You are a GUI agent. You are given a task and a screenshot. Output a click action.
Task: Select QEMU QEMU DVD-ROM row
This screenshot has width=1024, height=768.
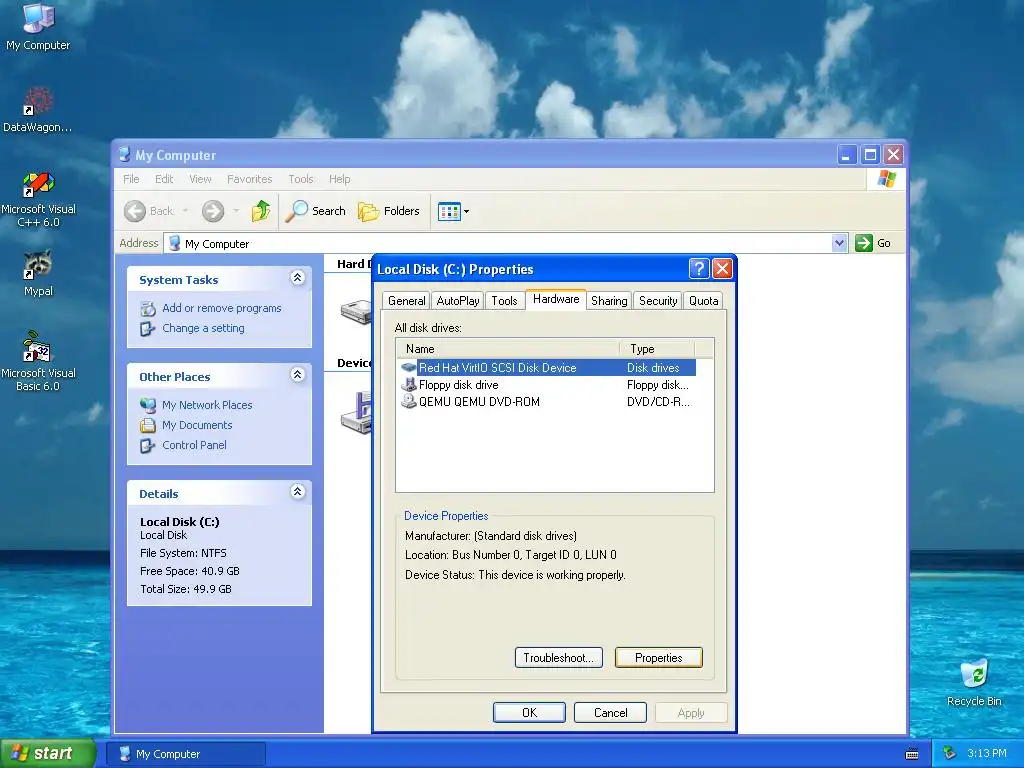[548, 402]
